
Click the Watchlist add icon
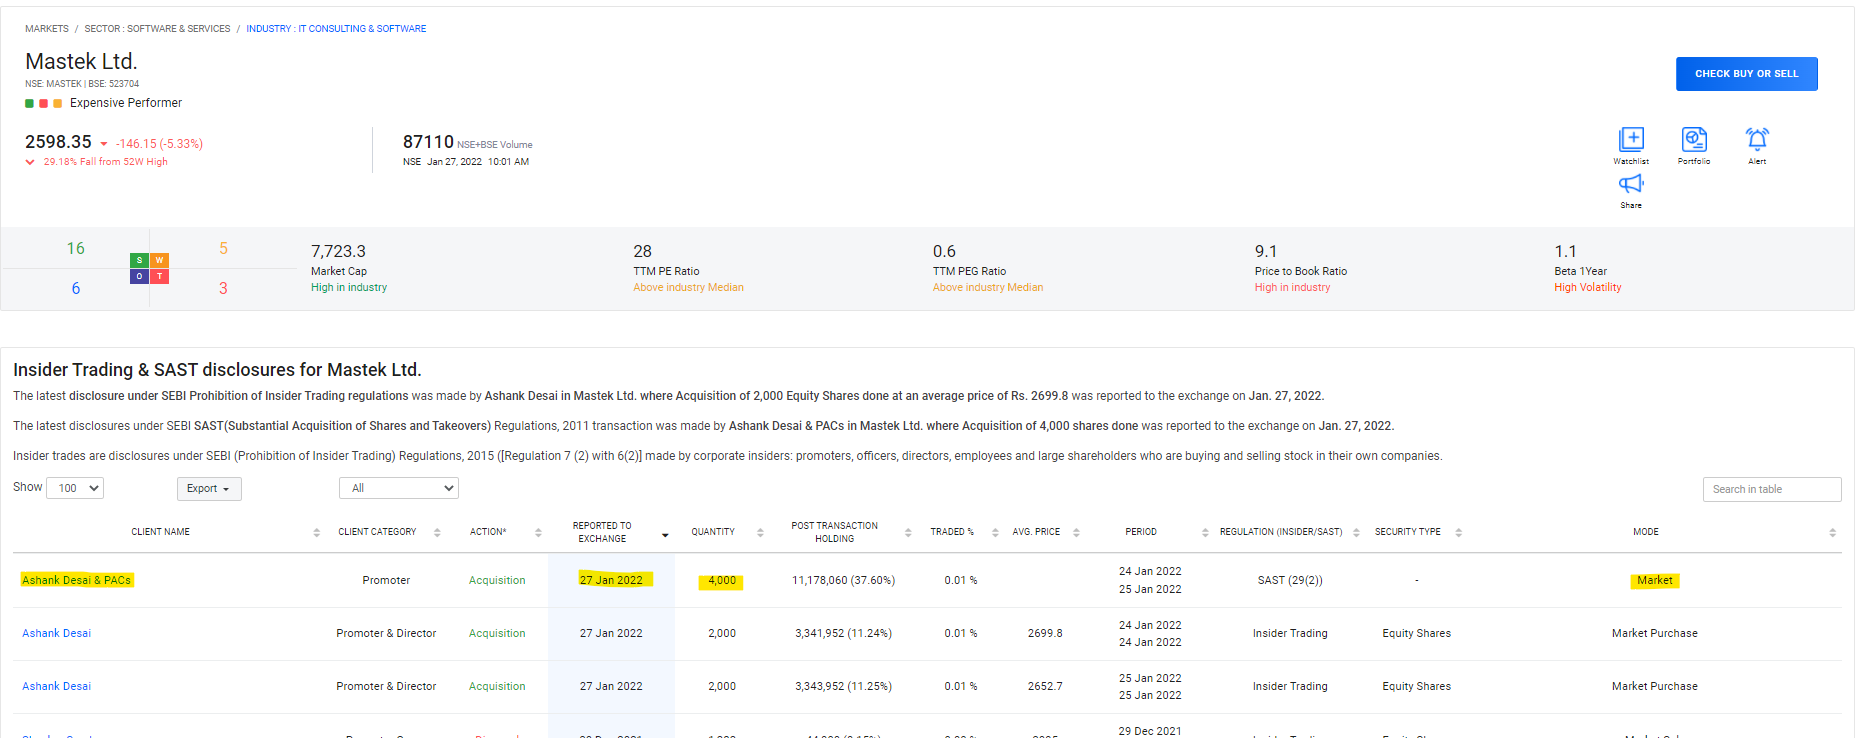[1630, 139]
